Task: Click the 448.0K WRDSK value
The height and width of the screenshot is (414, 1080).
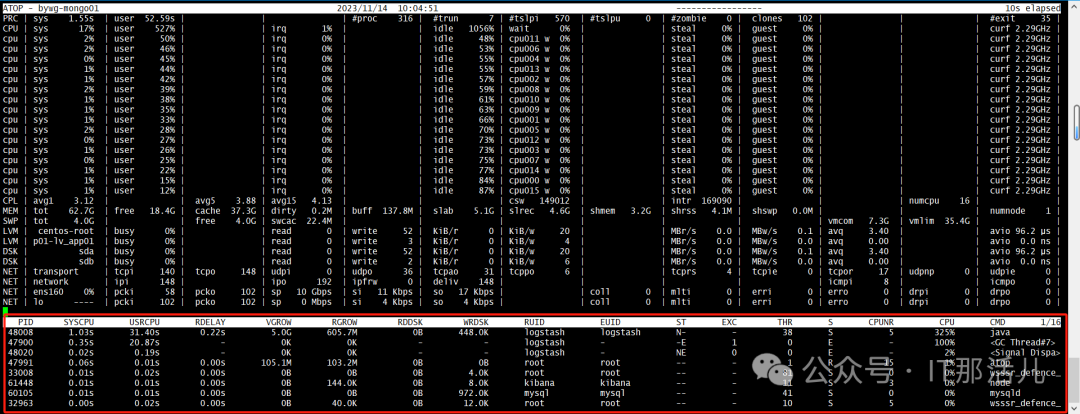Action: 475,333
